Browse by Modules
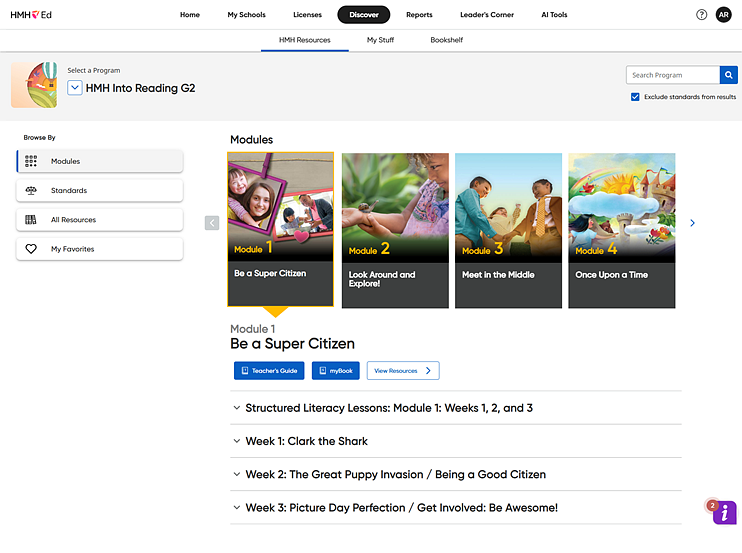The height and width of the screenshot is (553, 742). [100, 161]
